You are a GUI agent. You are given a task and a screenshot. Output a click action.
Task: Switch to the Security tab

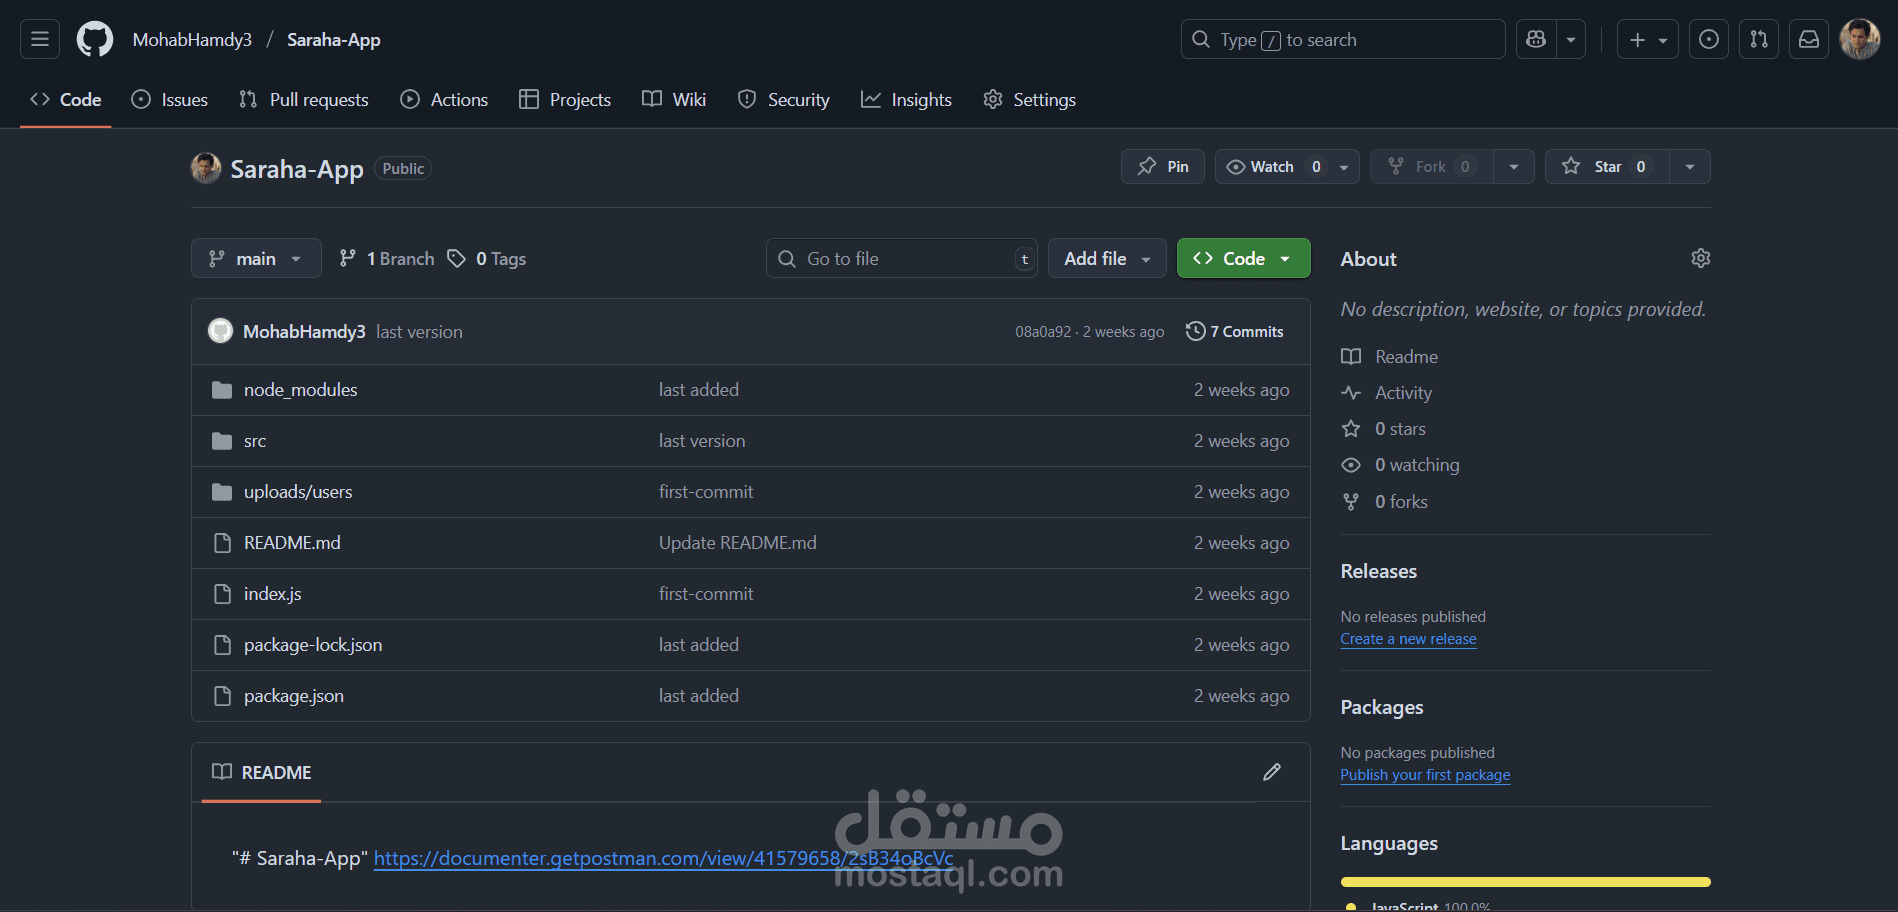pyautogui.click(x=784, y=100)
